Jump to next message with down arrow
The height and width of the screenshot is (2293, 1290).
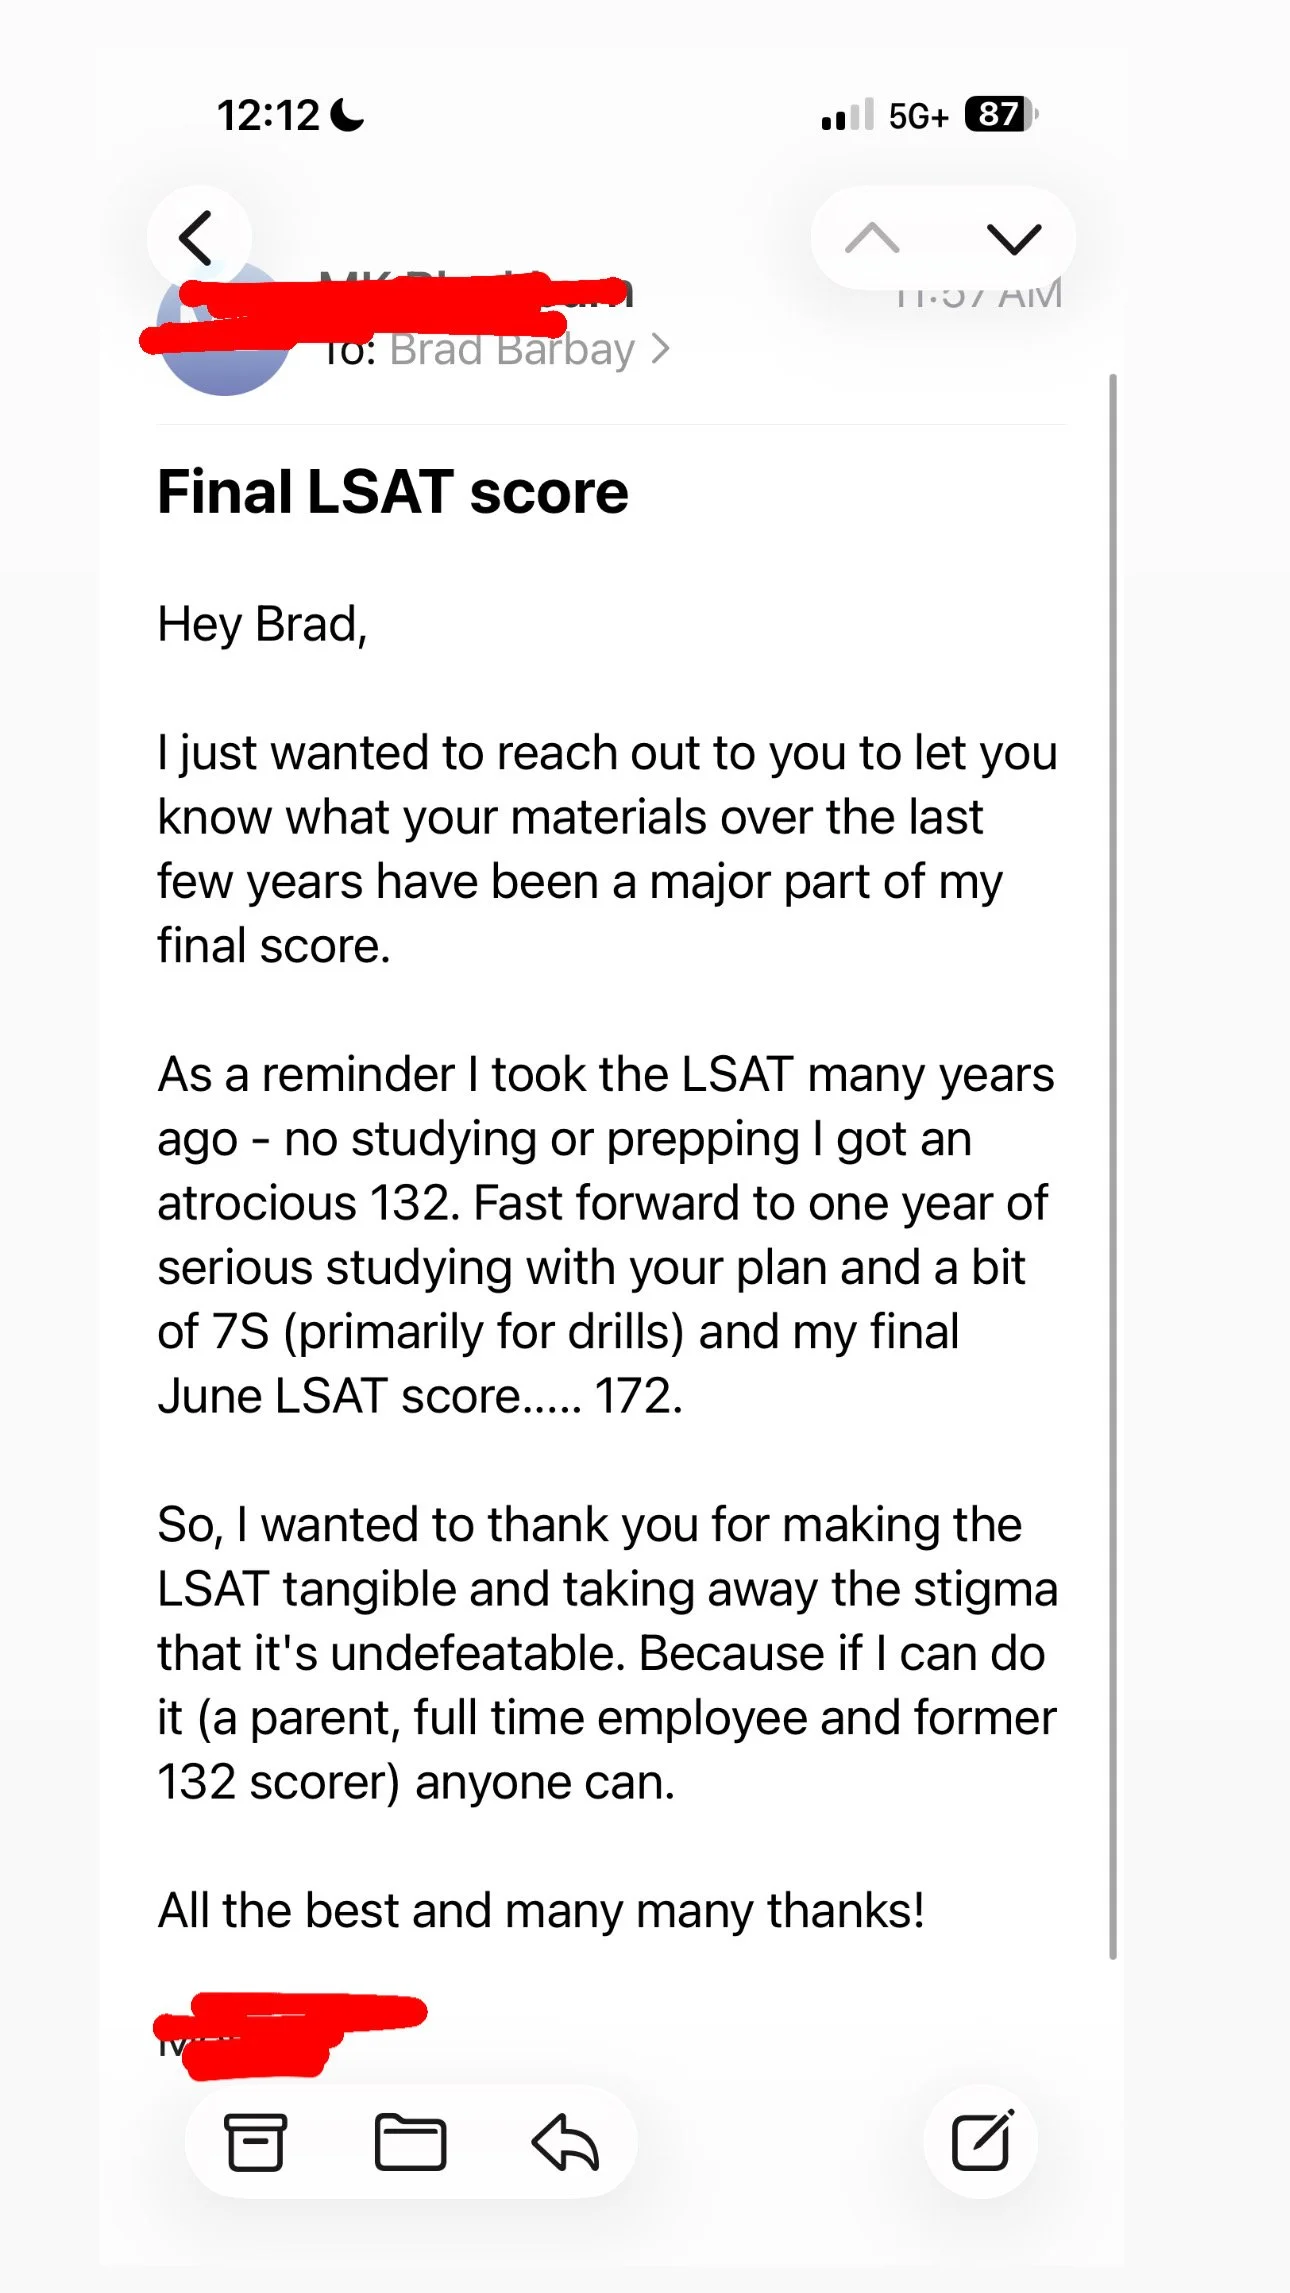1014,238
